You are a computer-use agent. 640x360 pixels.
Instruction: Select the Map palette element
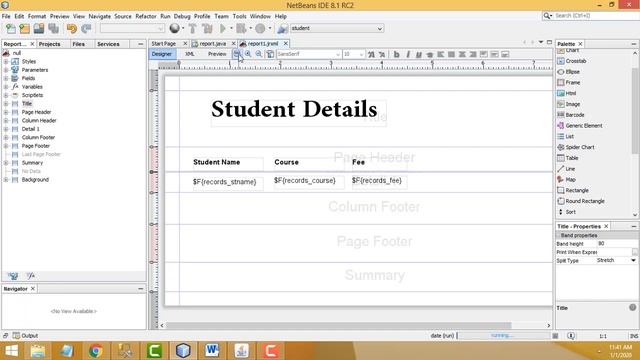(x=570, y=180)
